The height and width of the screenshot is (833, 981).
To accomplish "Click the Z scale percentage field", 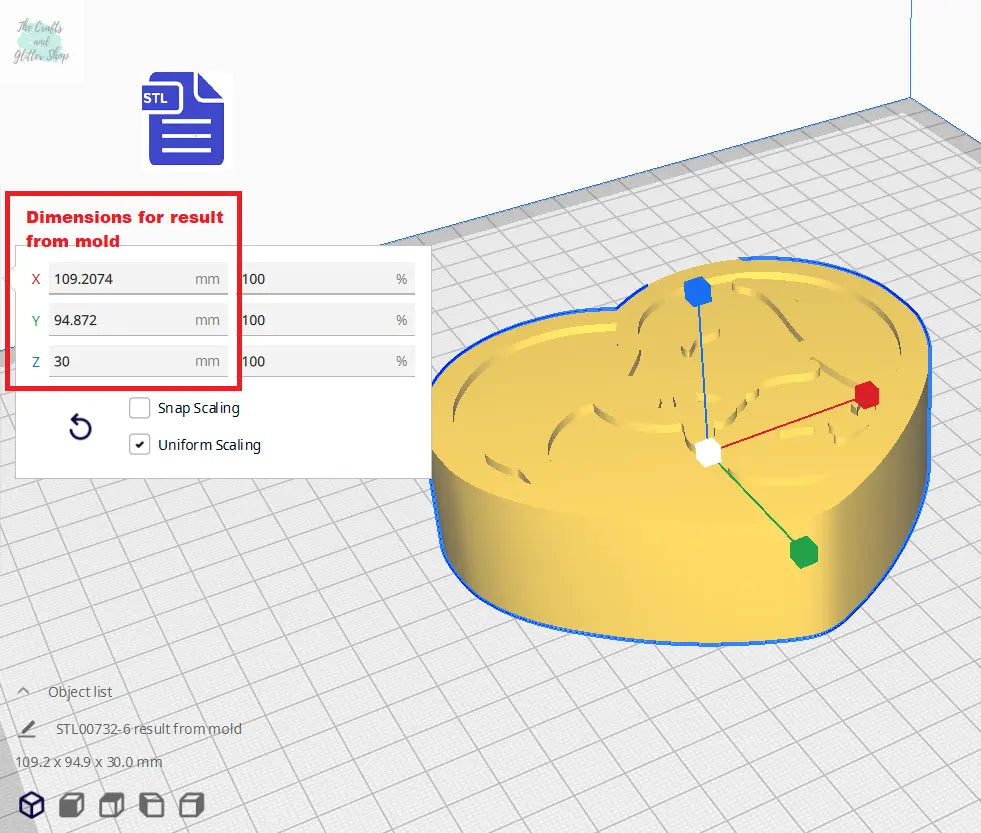I will 315,361.
